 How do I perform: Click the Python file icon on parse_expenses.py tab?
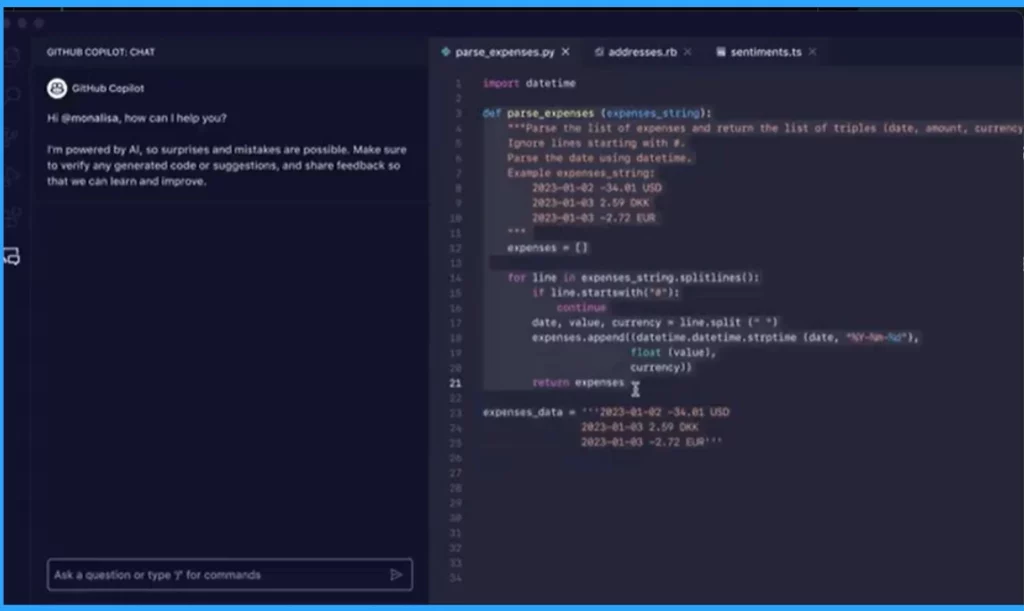pyautogui.click(x=445, y=52)
